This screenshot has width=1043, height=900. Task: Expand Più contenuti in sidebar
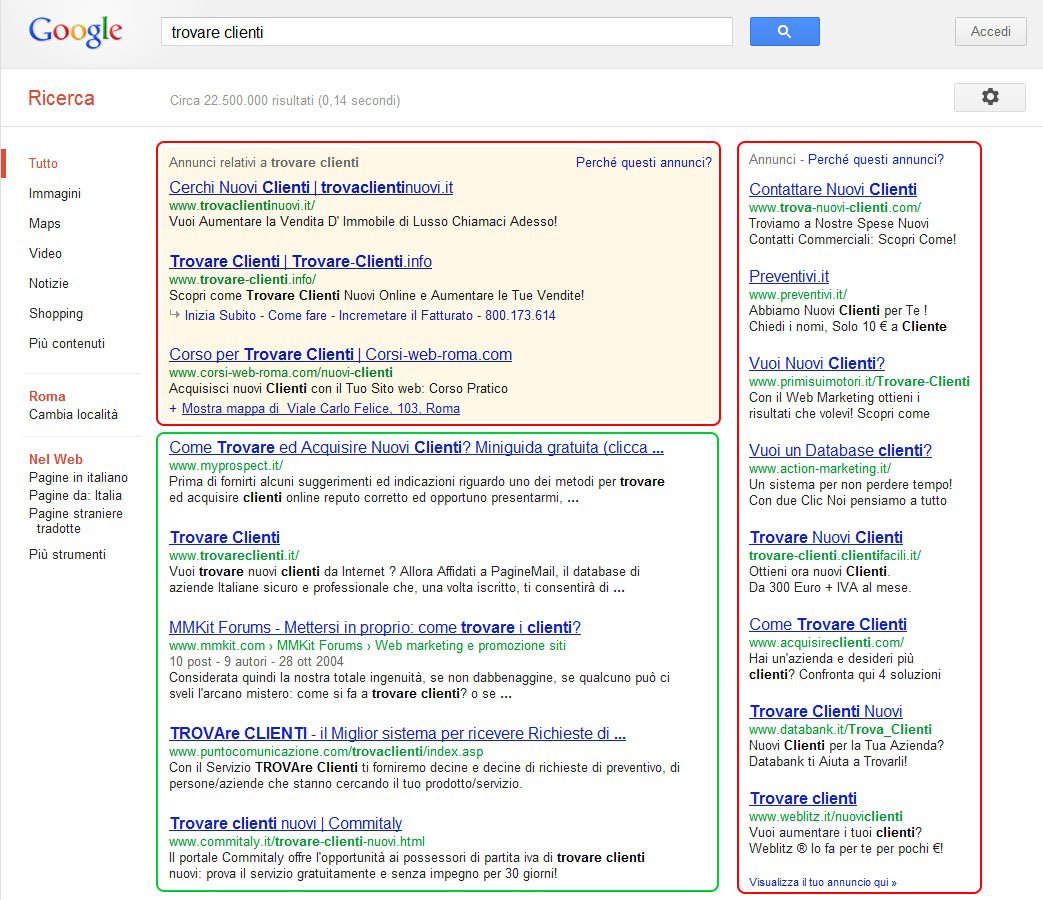coord(67,343)
